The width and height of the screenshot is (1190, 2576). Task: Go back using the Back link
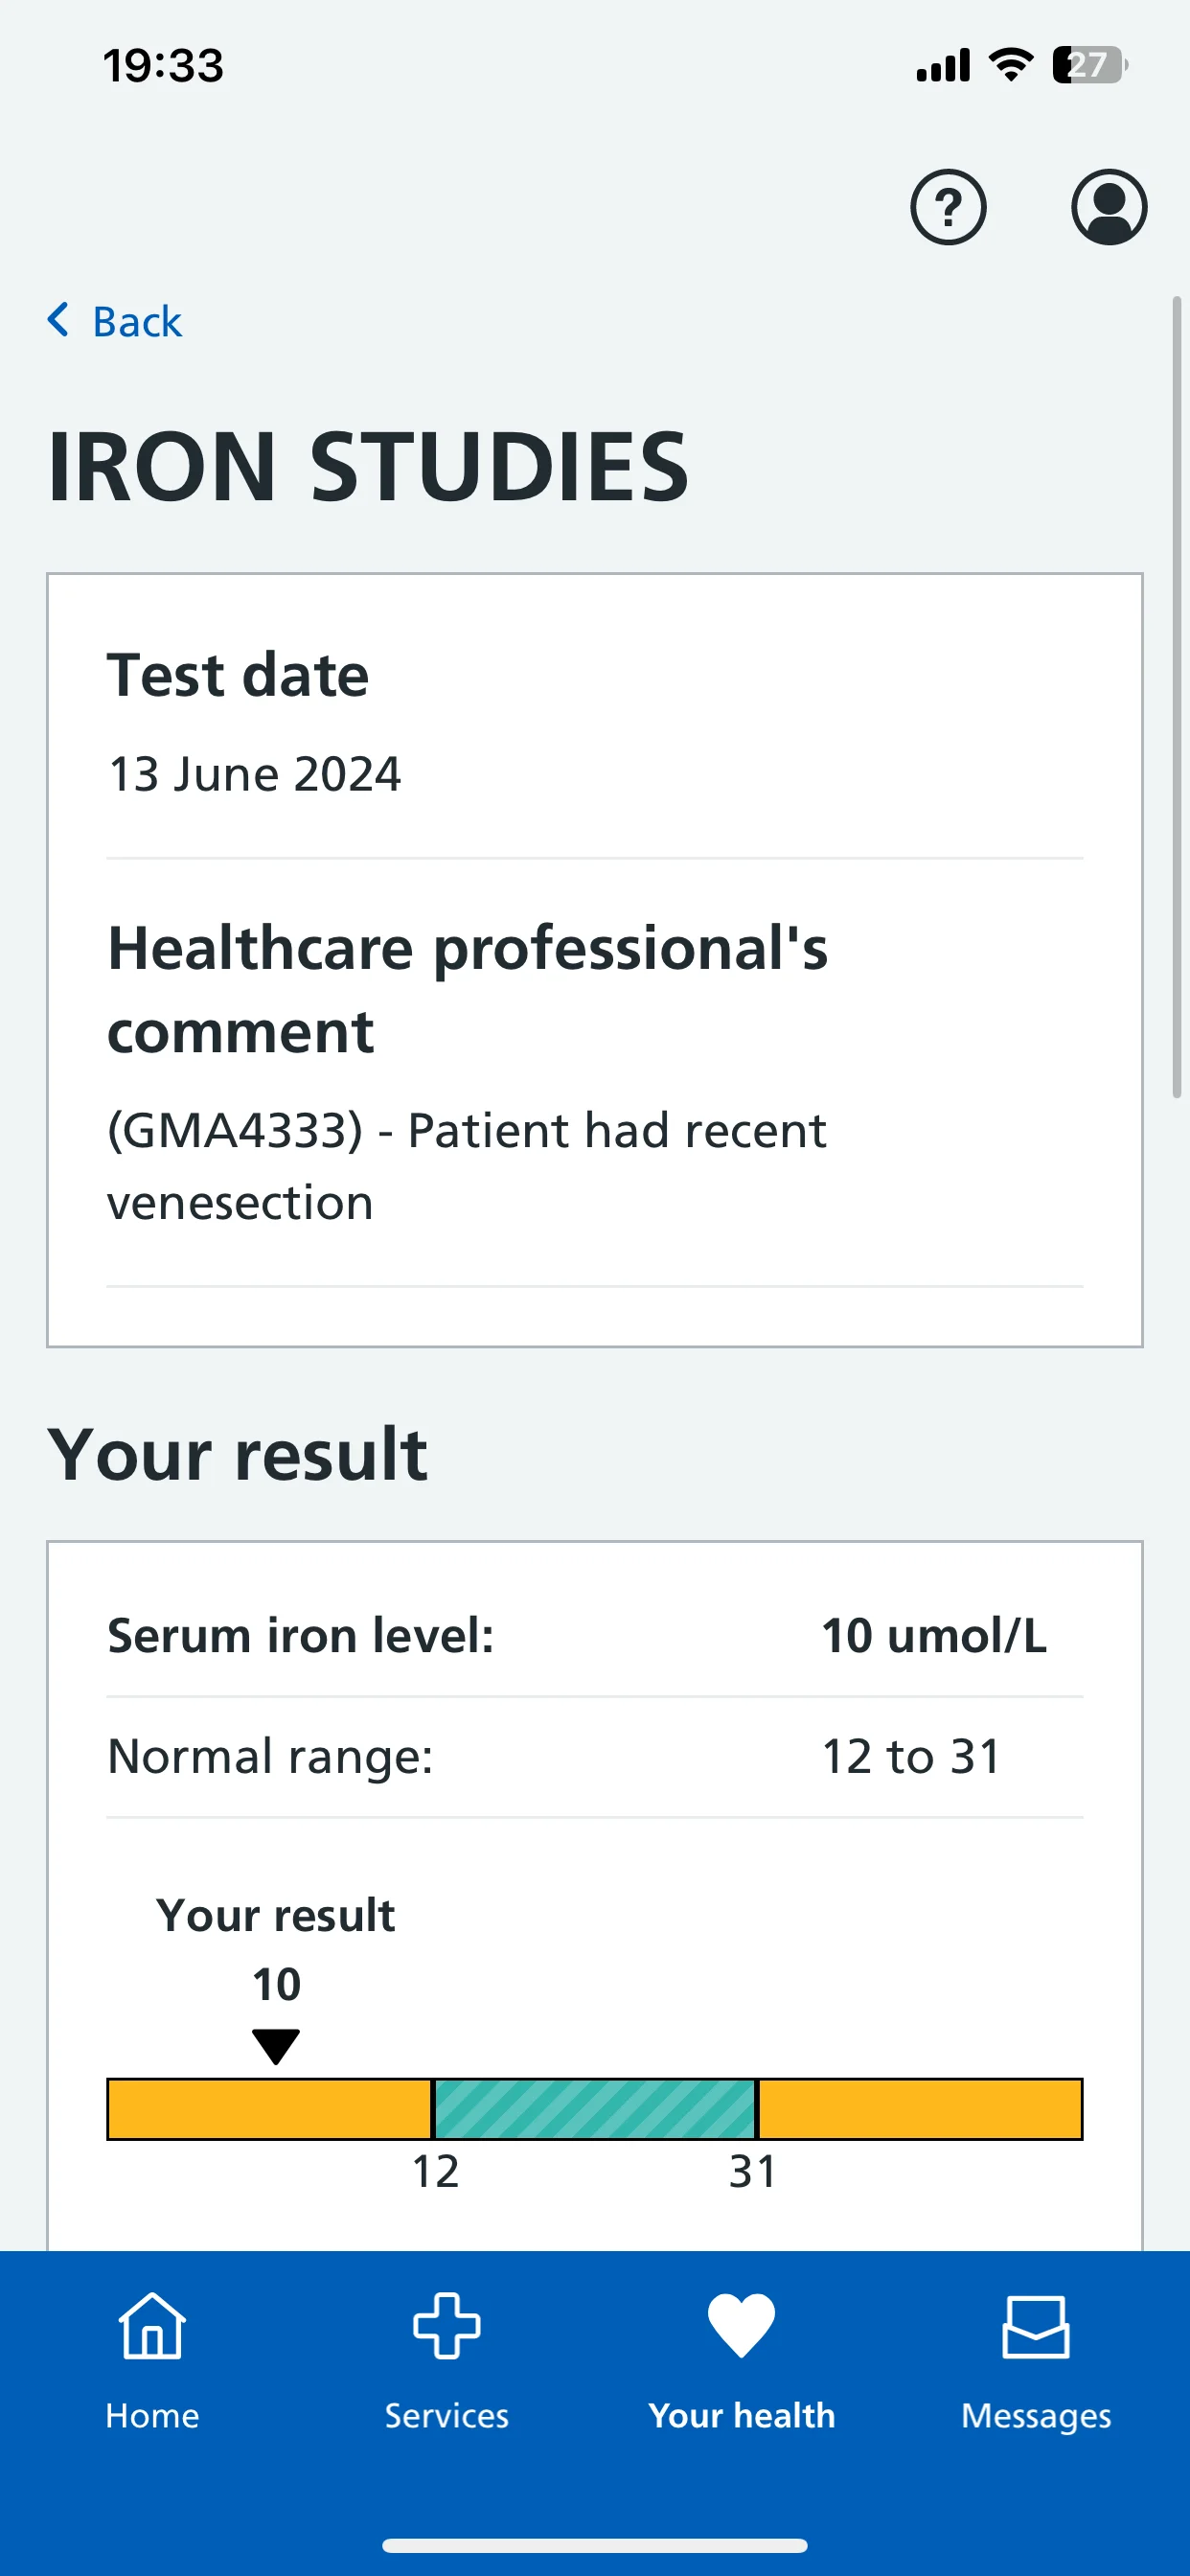pos(114,321)
